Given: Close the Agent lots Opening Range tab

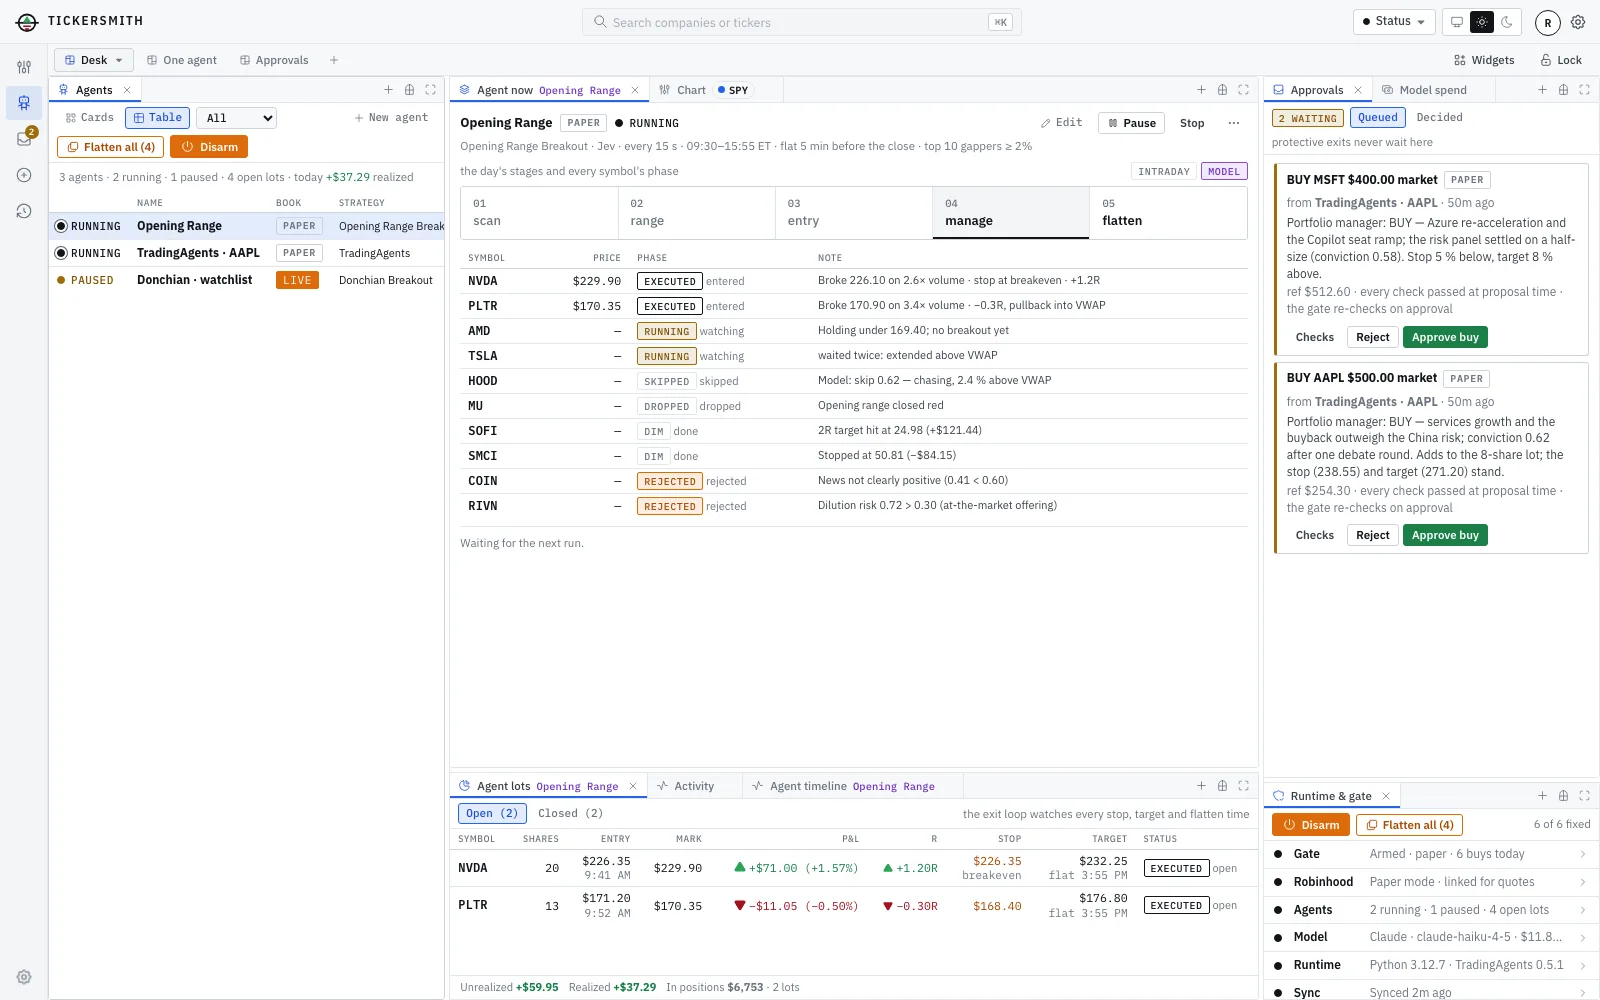Looking at the screenshot, I should pyautogui.click(x=632, y=786).
